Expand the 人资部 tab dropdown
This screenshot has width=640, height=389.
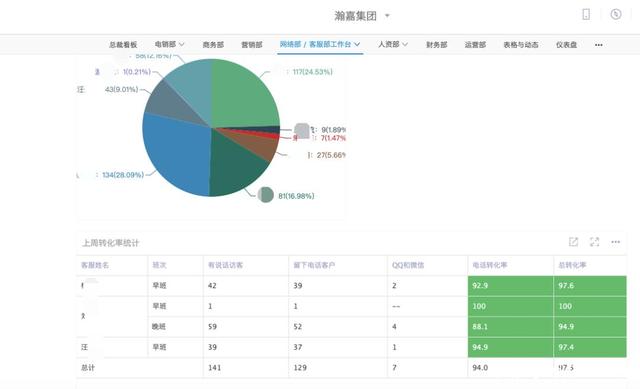405,44
